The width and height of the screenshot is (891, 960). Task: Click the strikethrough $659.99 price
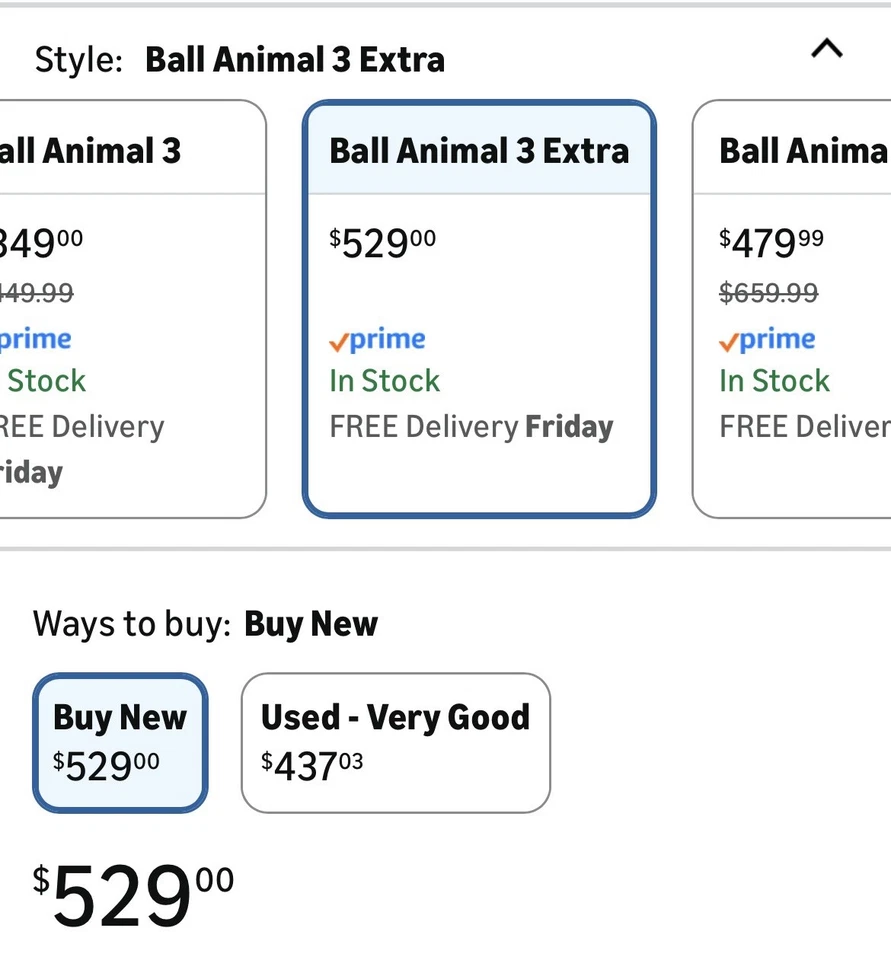click(768, 293)
